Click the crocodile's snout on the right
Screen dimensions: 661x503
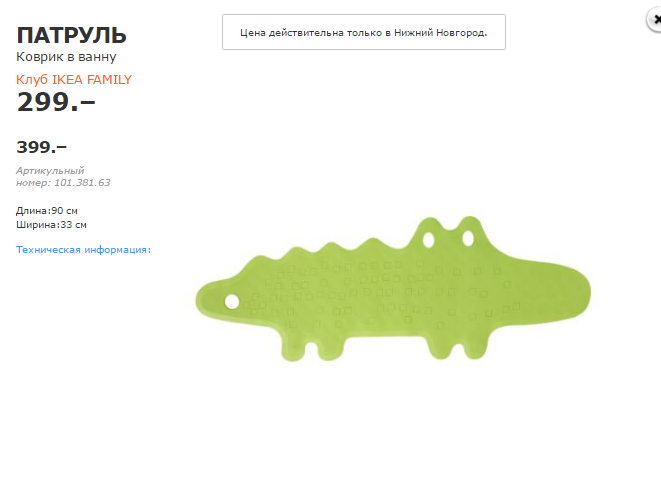[x=561, y=292]
